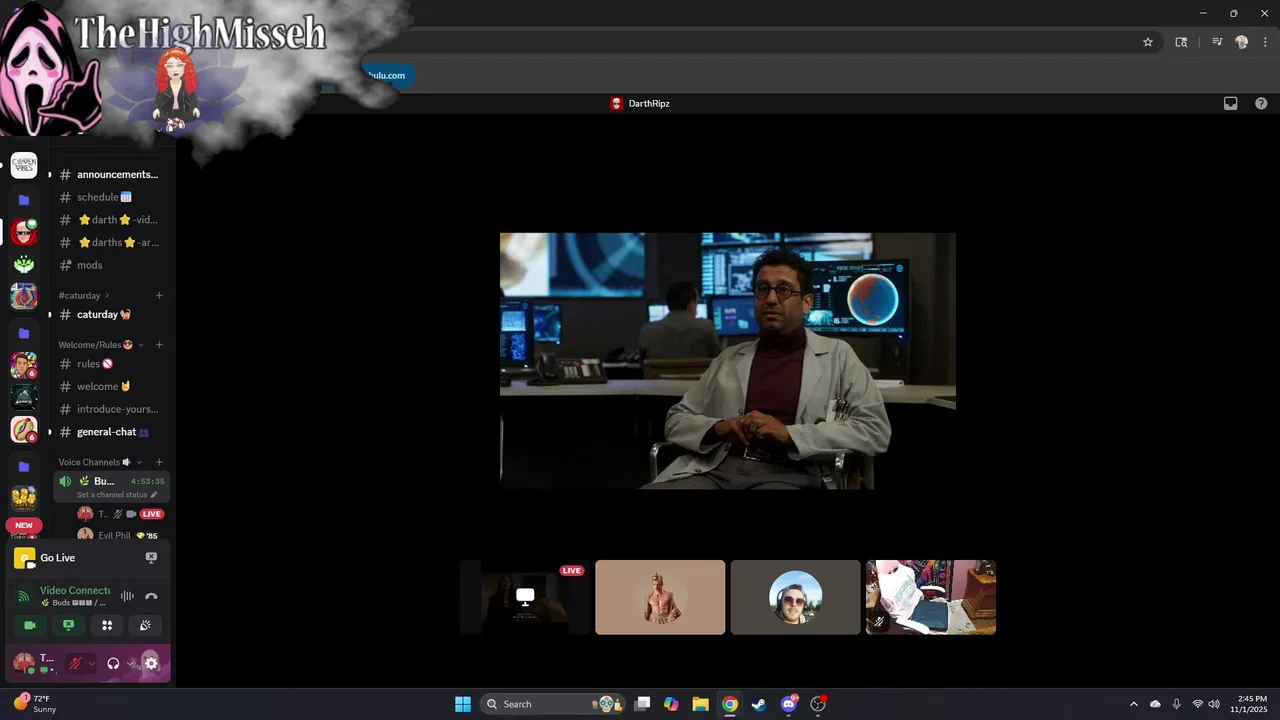Click the main Hulu stream video
Viewport: 1280px width, 720px height.
728,361
